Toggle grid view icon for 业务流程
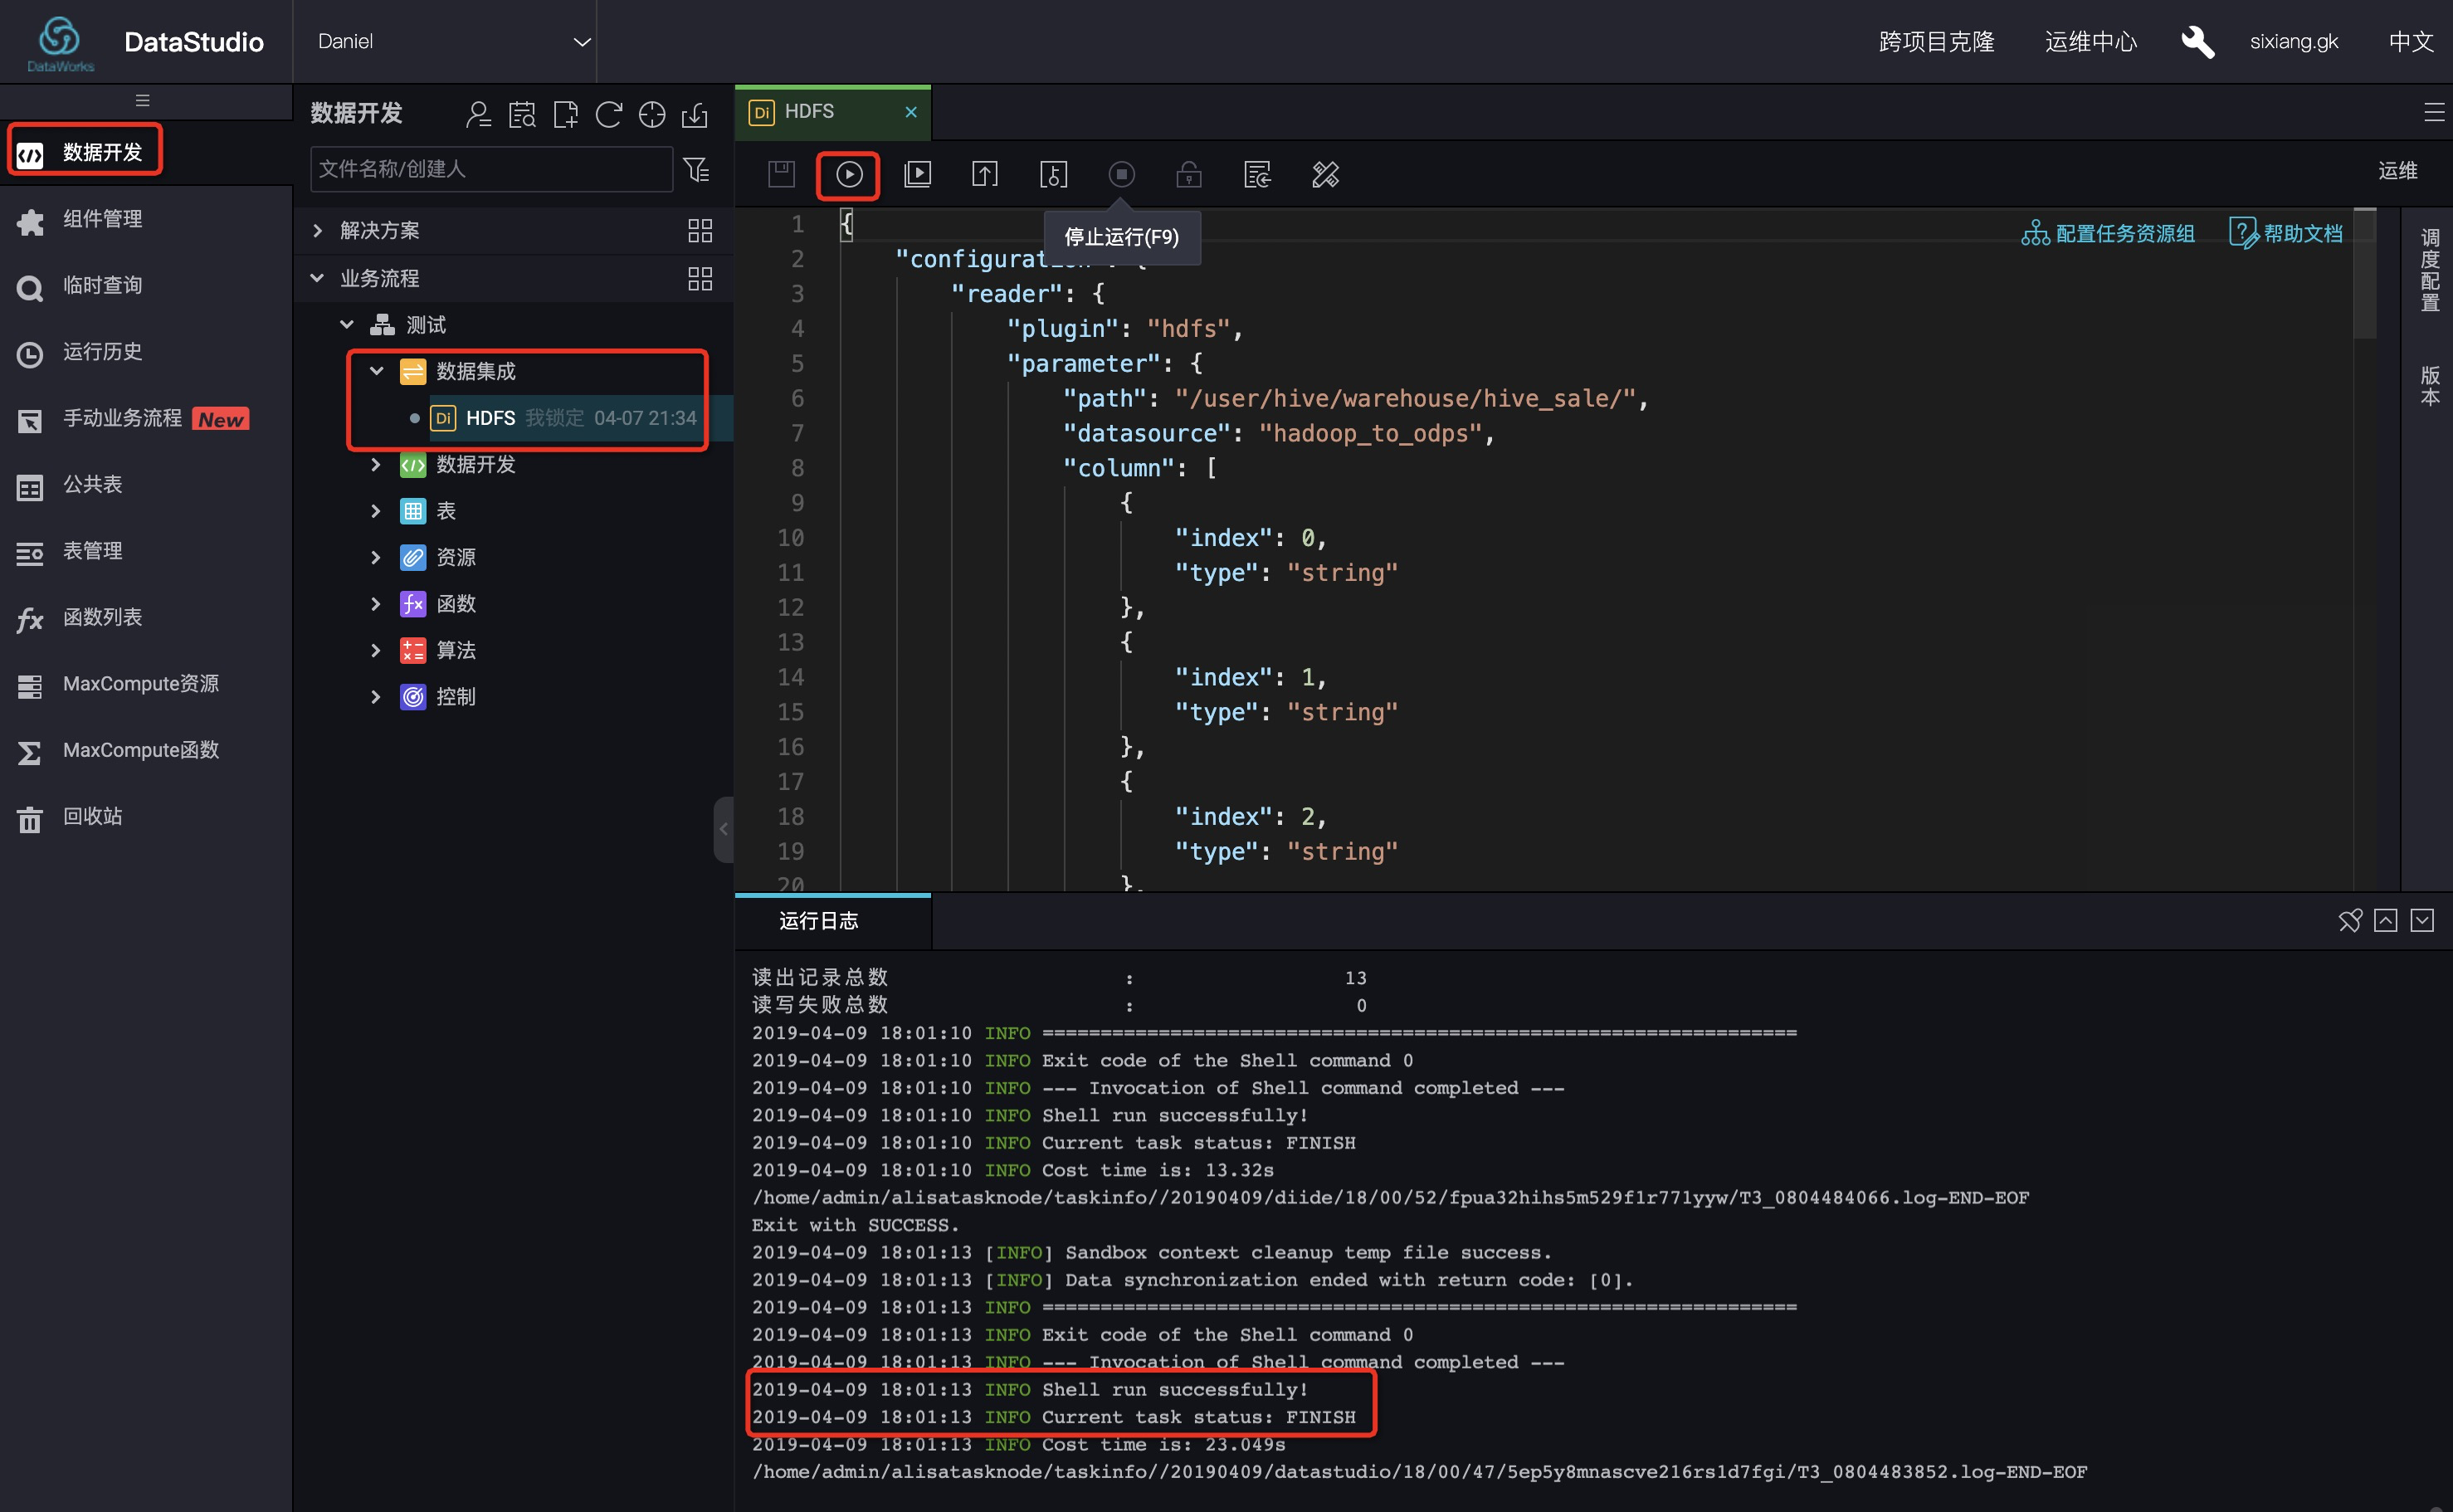 click(700, 279)
